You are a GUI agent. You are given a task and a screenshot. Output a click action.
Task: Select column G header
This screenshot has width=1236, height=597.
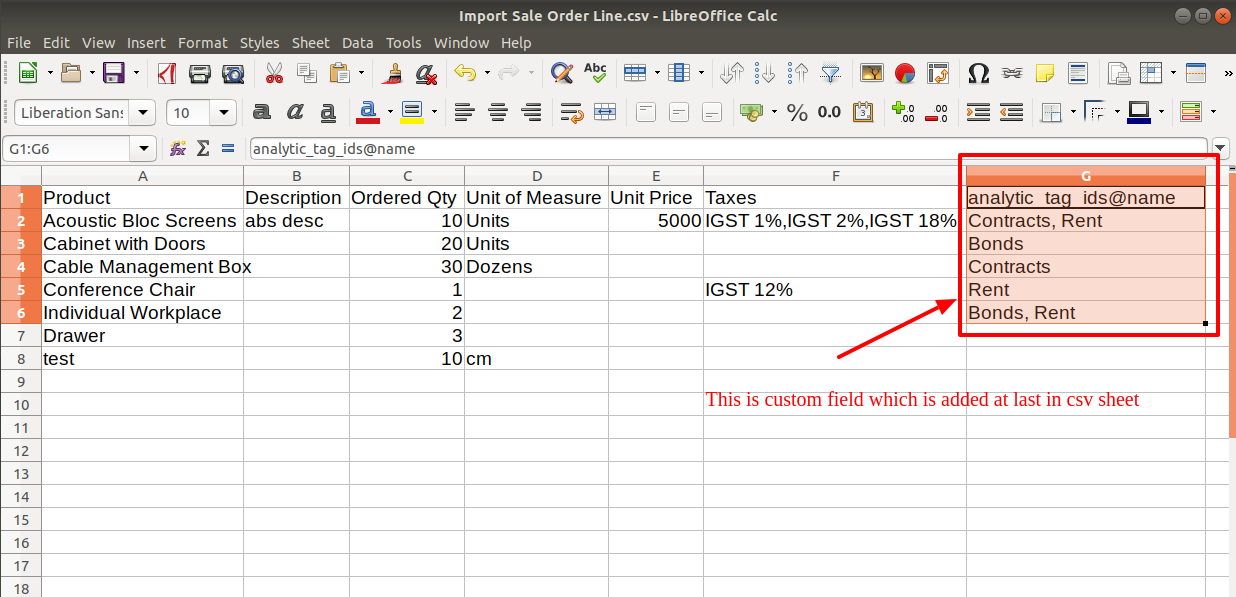[x=1085, y=176]
